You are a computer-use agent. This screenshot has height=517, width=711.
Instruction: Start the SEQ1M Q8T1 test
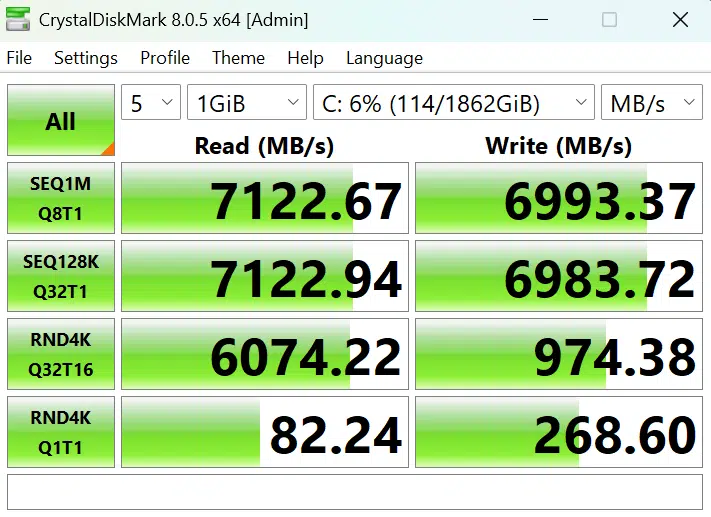coord(61,198)
